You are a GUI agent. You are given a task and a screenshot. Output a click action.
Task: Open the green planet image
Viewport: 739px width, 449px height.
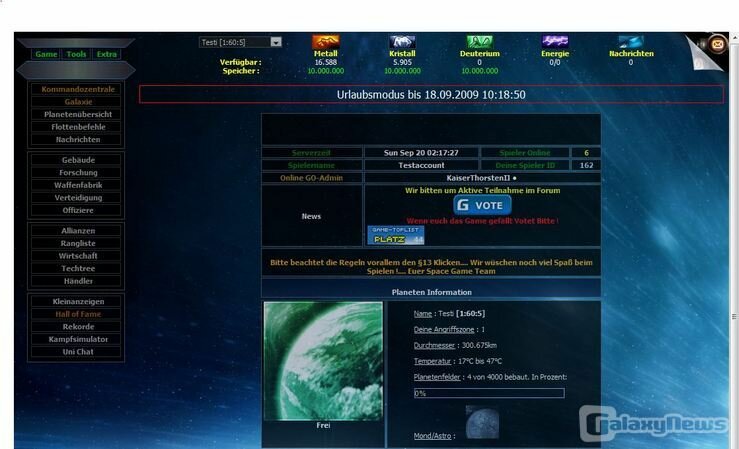pyautogui.click(x=323, y=361)
